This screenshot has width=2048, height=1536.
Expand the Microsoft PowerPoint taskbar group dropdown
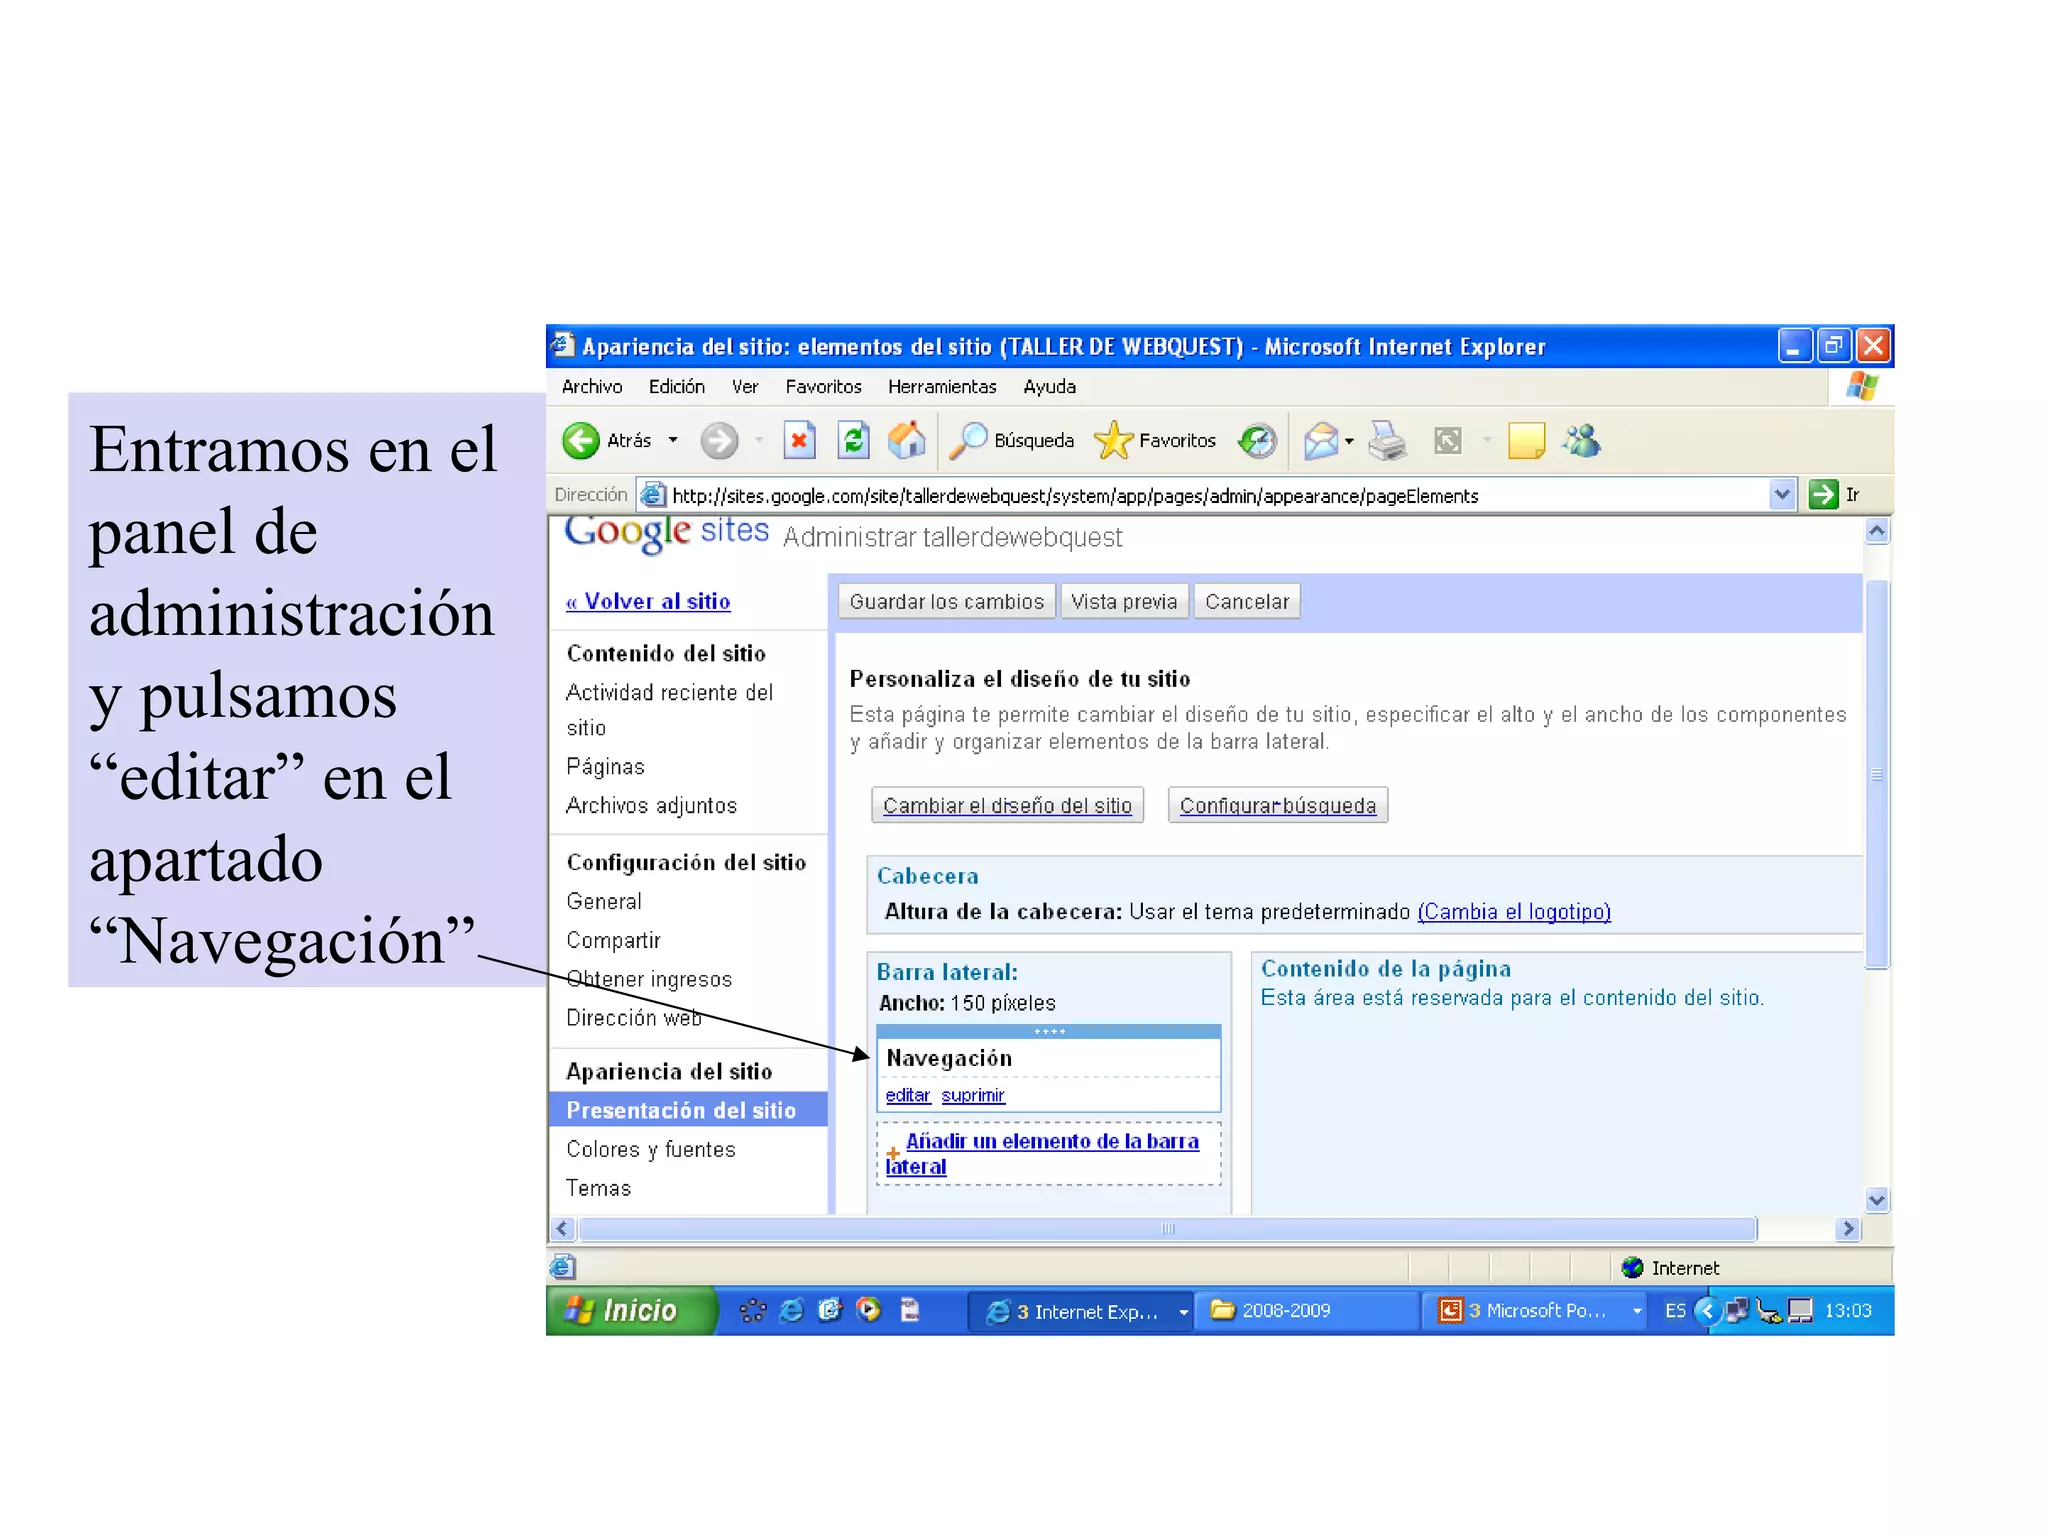click(x=1637, y=1312)
